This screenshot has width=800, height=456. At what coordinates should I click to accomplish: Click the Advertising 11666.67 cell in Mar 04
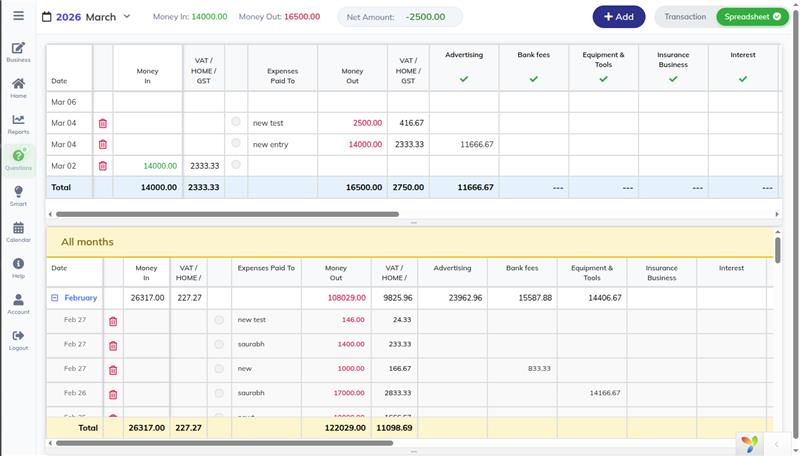click(x=464, y=145)
